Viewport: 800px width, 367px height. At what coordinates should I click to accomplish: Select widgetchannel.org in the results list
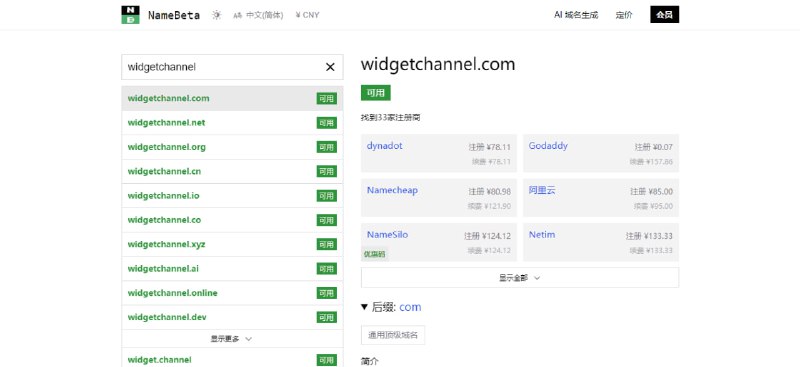coord(232,147)
